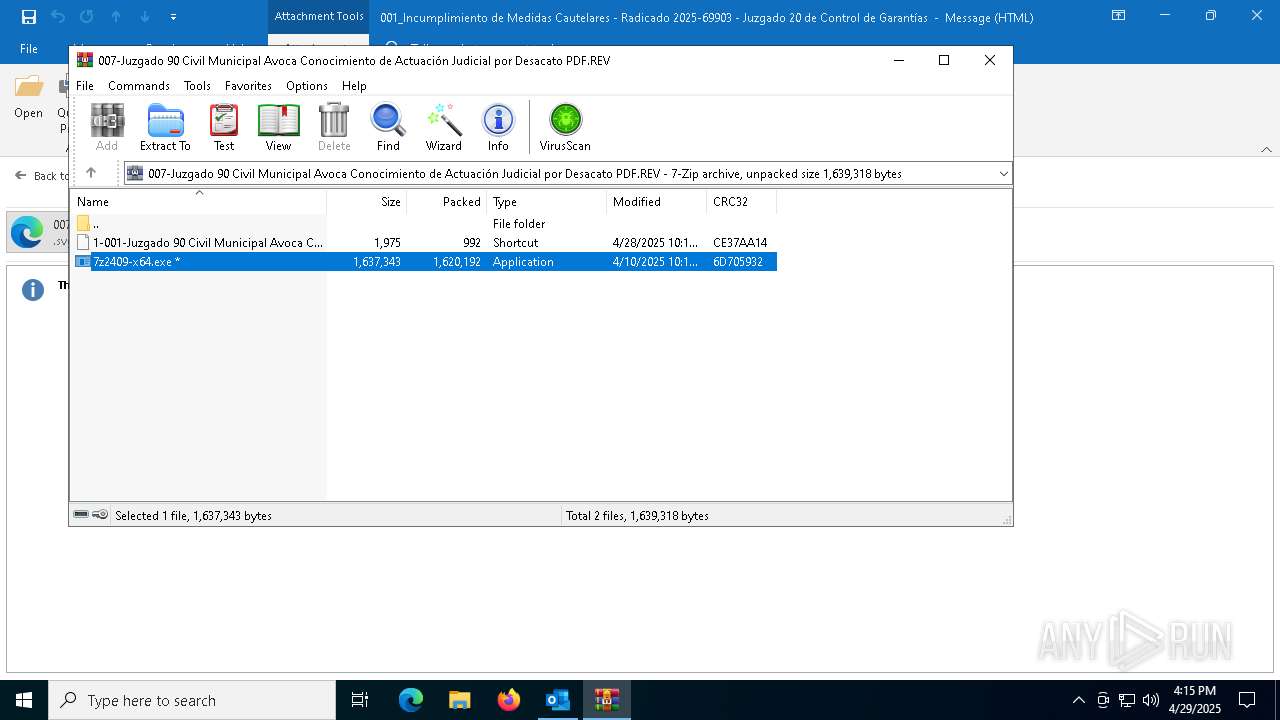Sort by Size column header
Screen dimensions: 1280x720
[366, 201]
